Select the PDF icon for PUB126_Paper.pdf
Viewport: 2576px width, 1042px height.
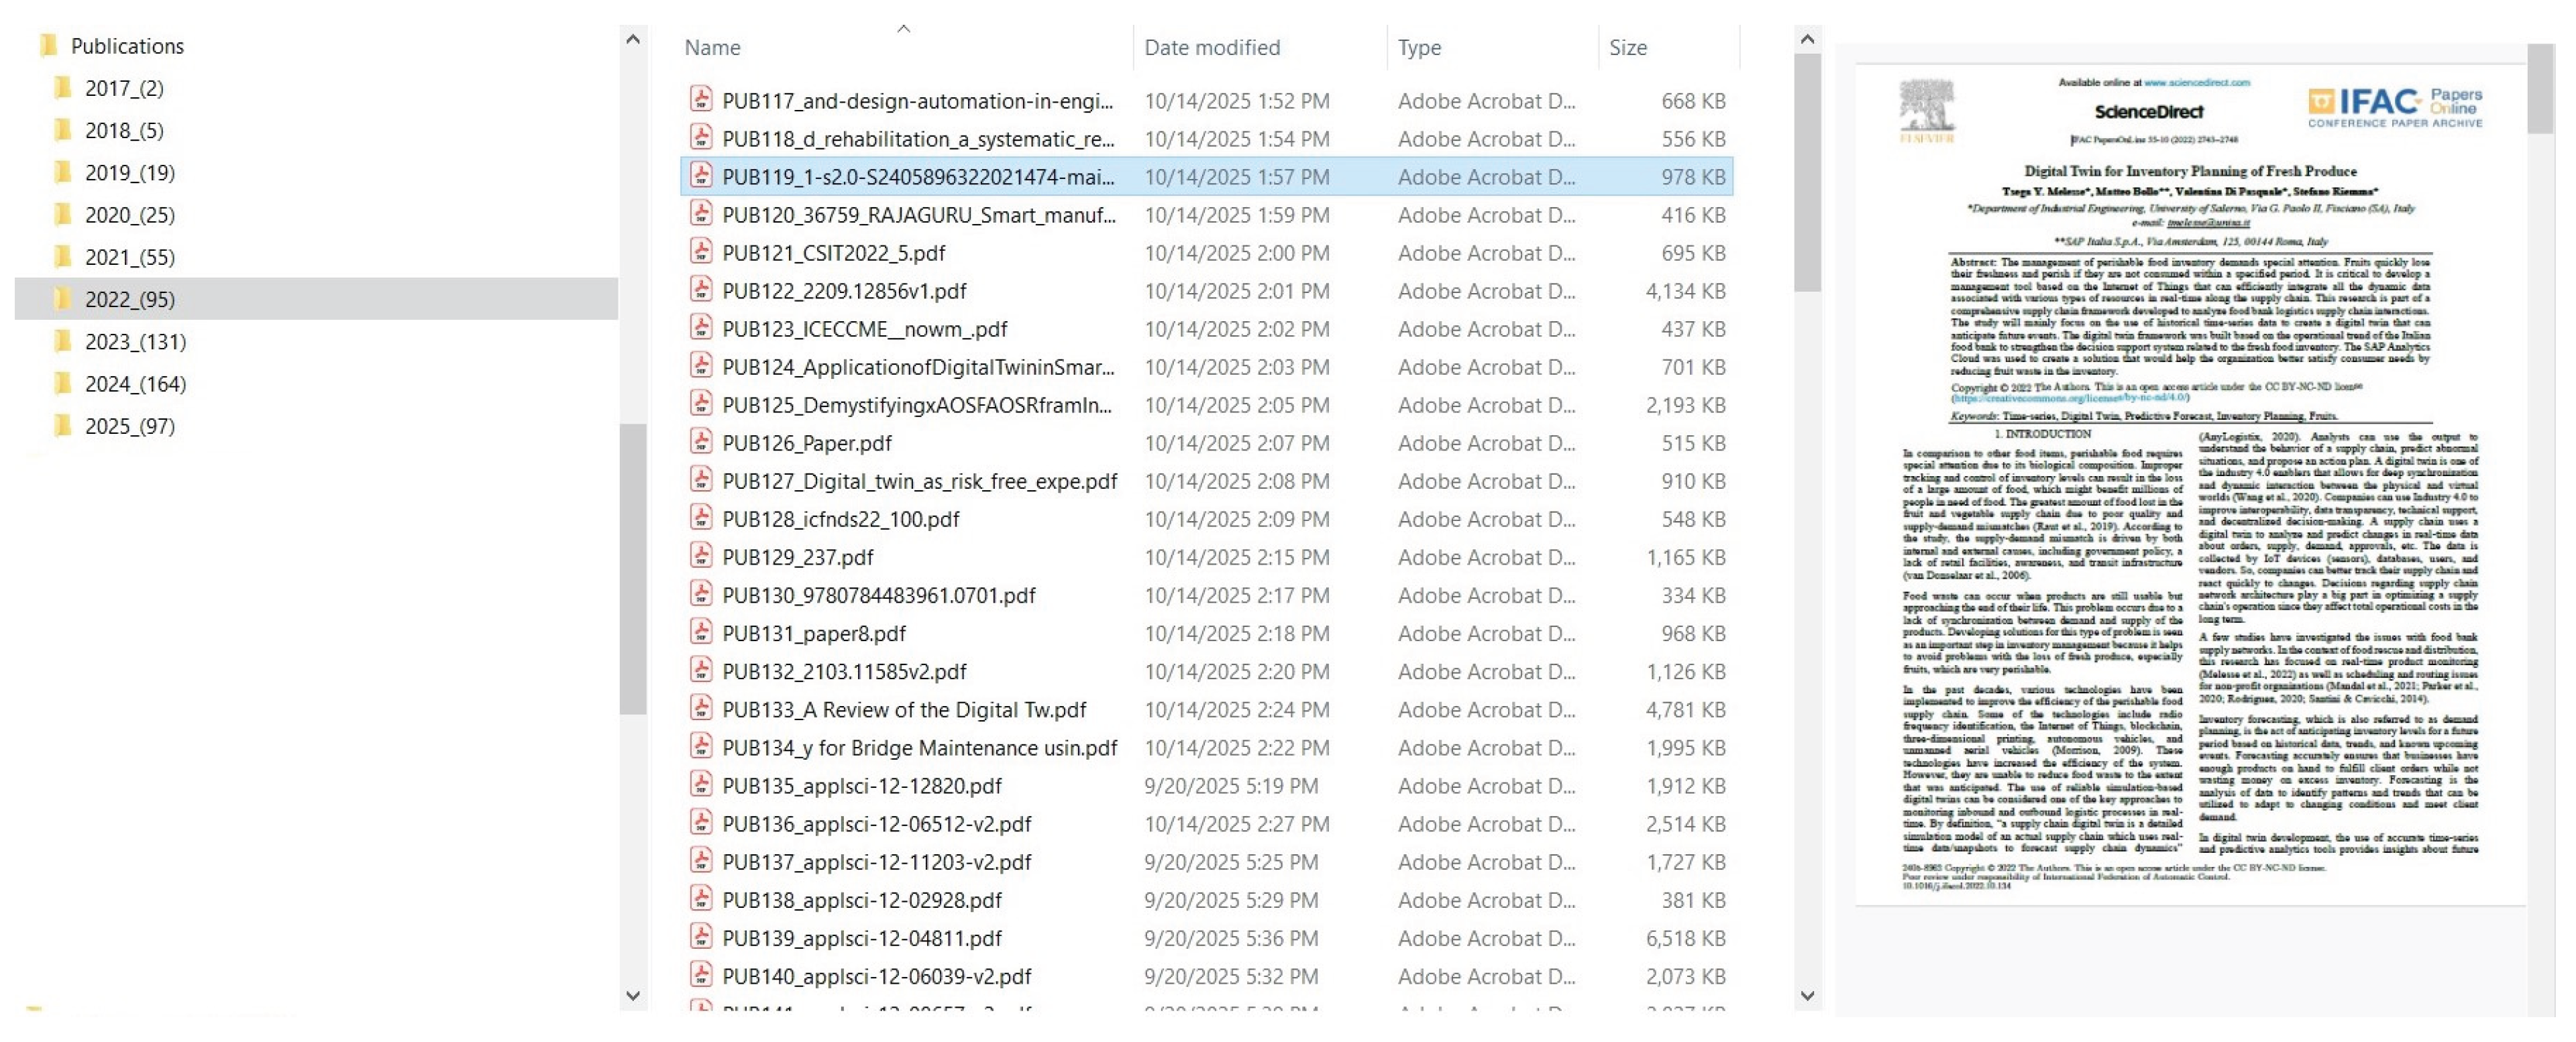tap(703, 443)
